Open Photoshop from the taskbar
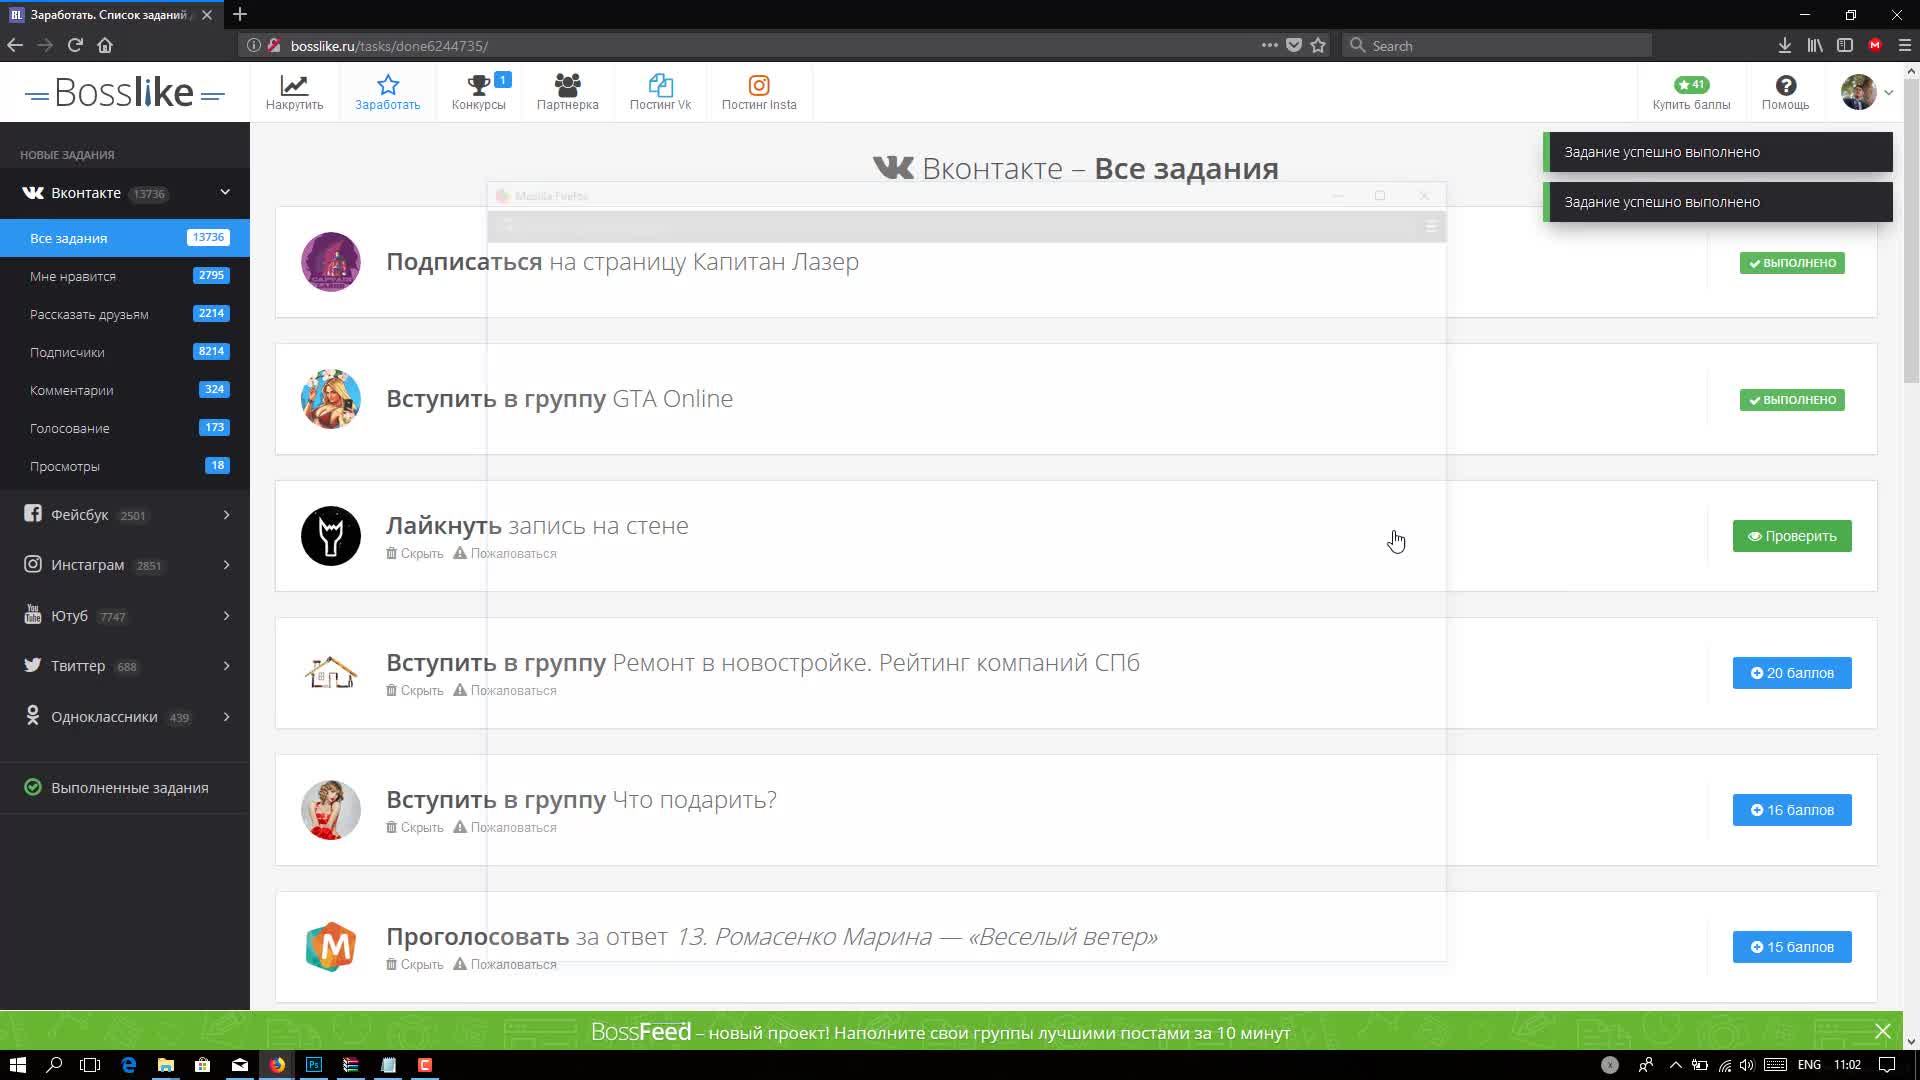 tap(314, 1065)
